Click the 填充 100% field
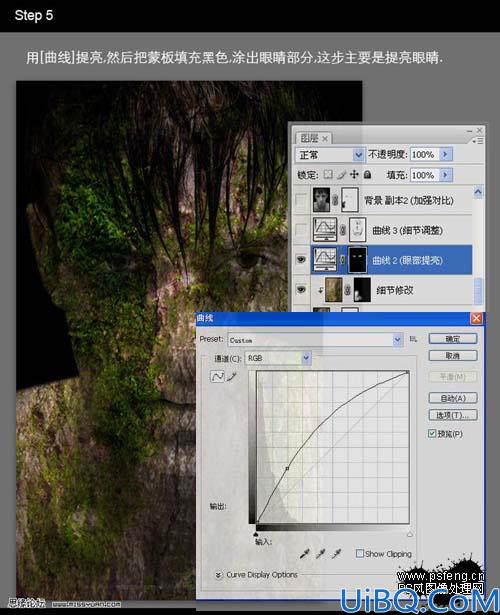 (x=425, y=175)
